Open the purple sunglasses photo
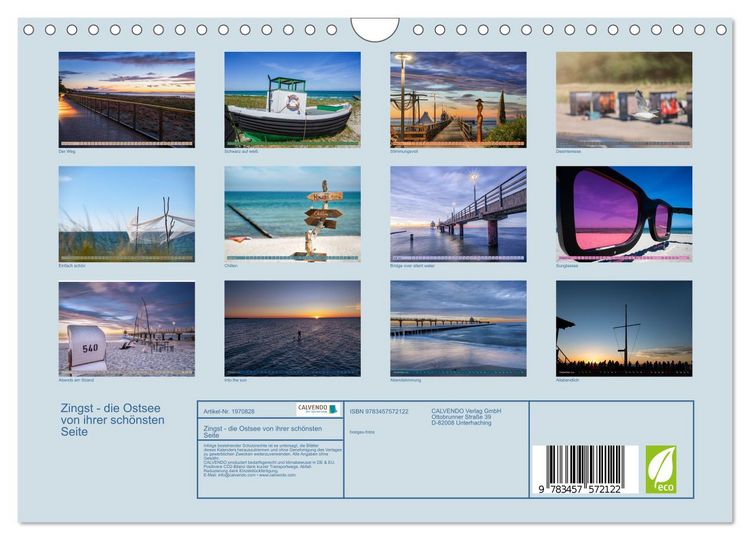 624,214
